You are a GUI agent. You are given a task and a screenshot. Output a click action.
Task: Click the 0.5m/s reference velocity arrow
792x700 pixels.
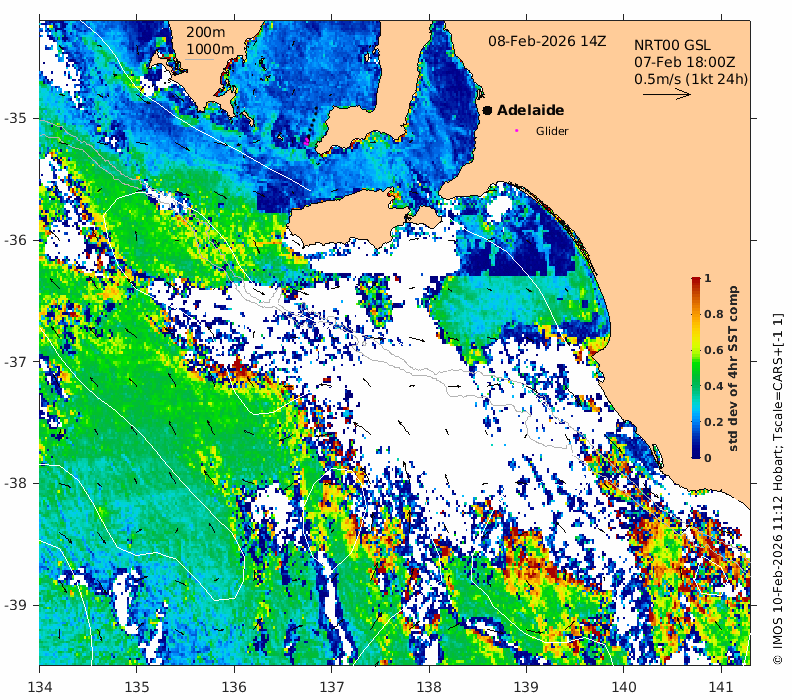[x=666, y=94]
